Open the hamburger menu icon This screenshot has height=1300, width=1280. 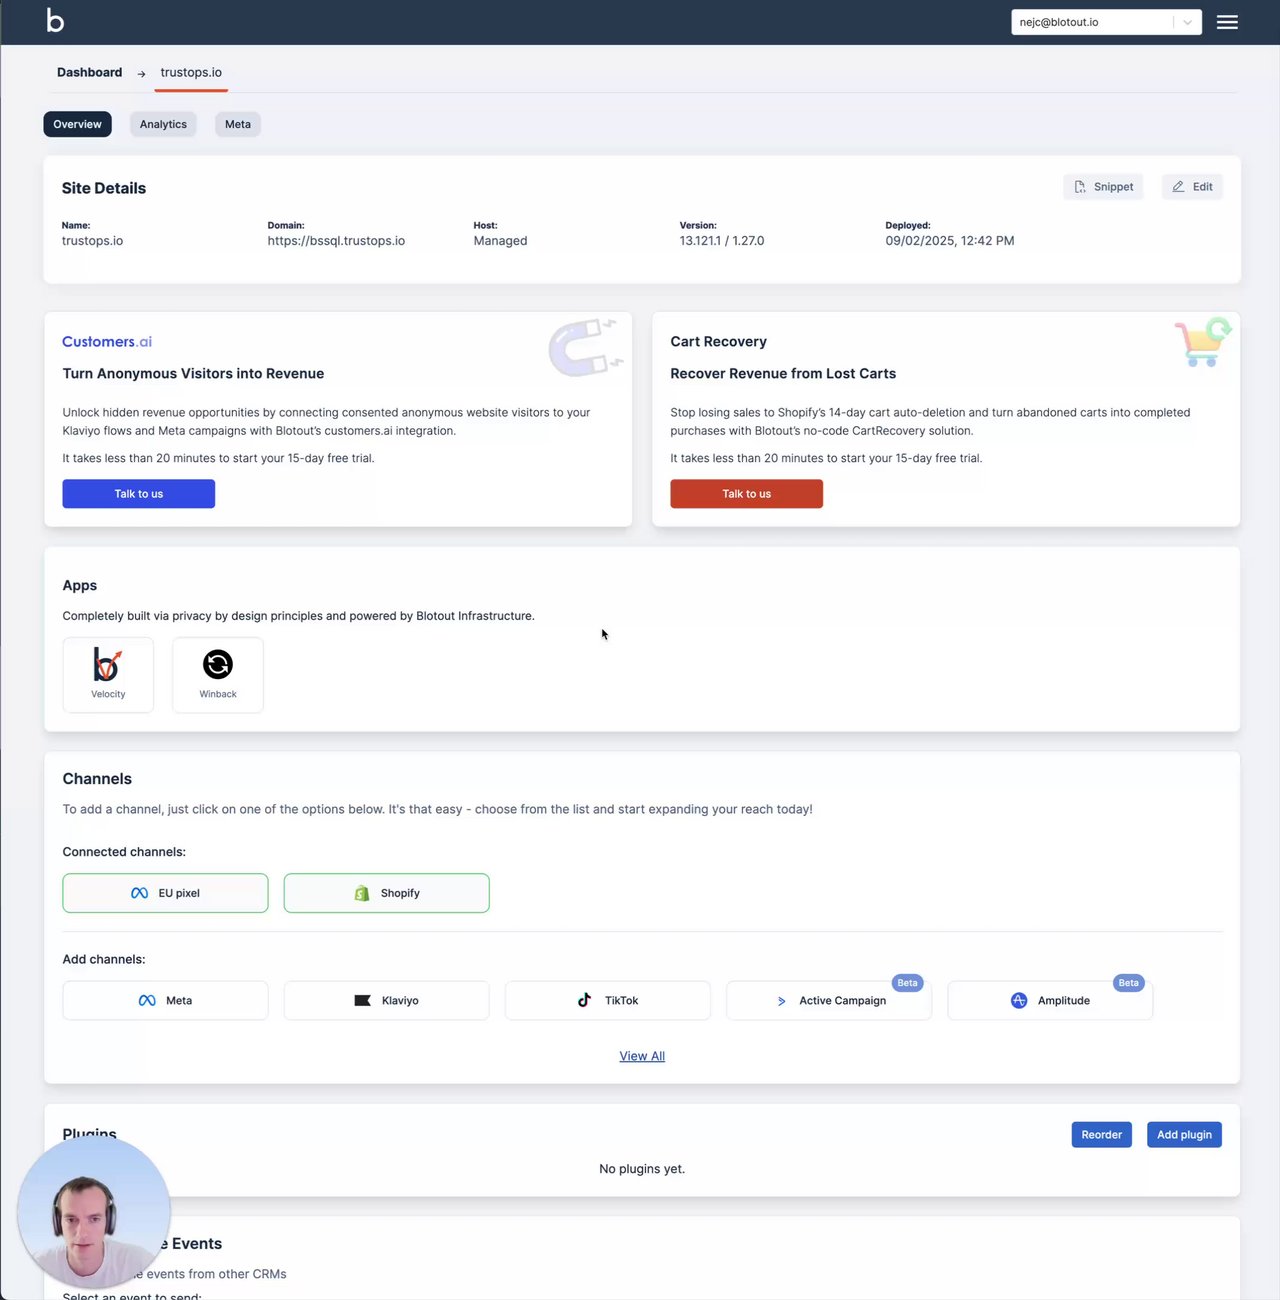[1227, 22]
